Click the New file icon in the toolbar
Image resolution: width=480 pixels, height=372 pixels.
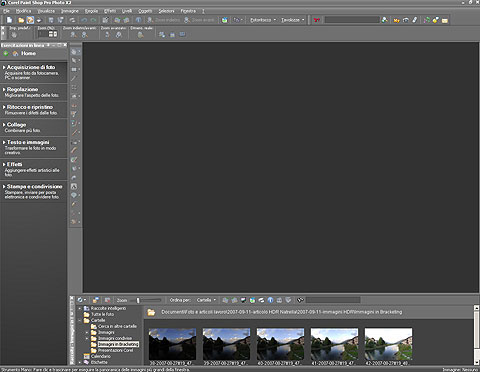[x=9, y=20]
